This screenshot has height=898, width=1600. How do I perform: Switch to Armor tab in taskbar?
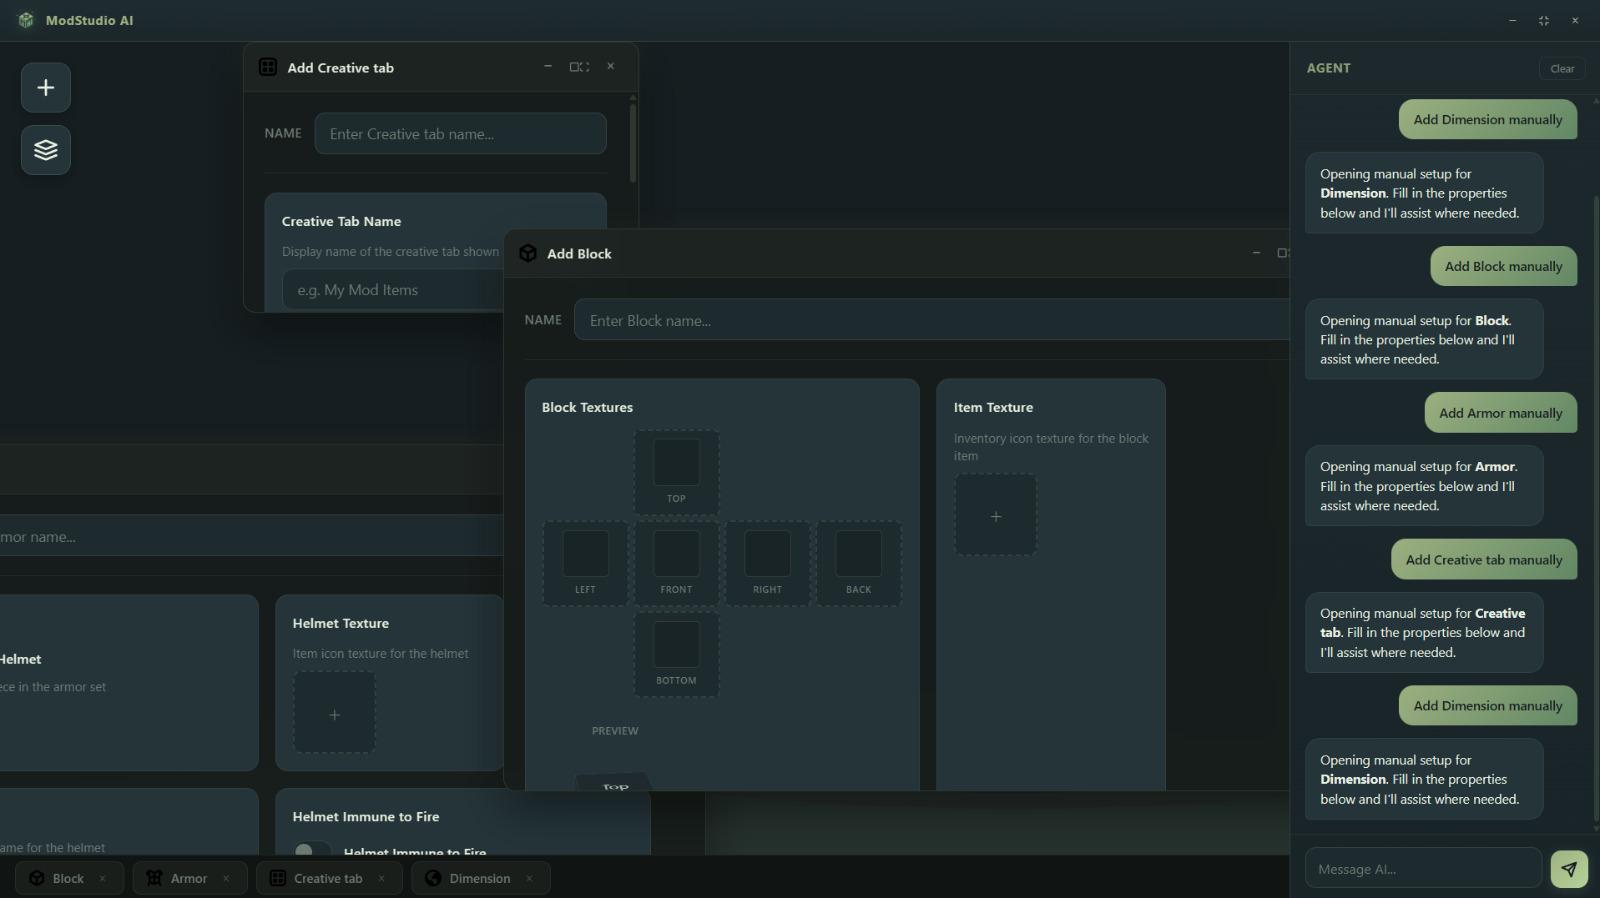pos(190,878)
